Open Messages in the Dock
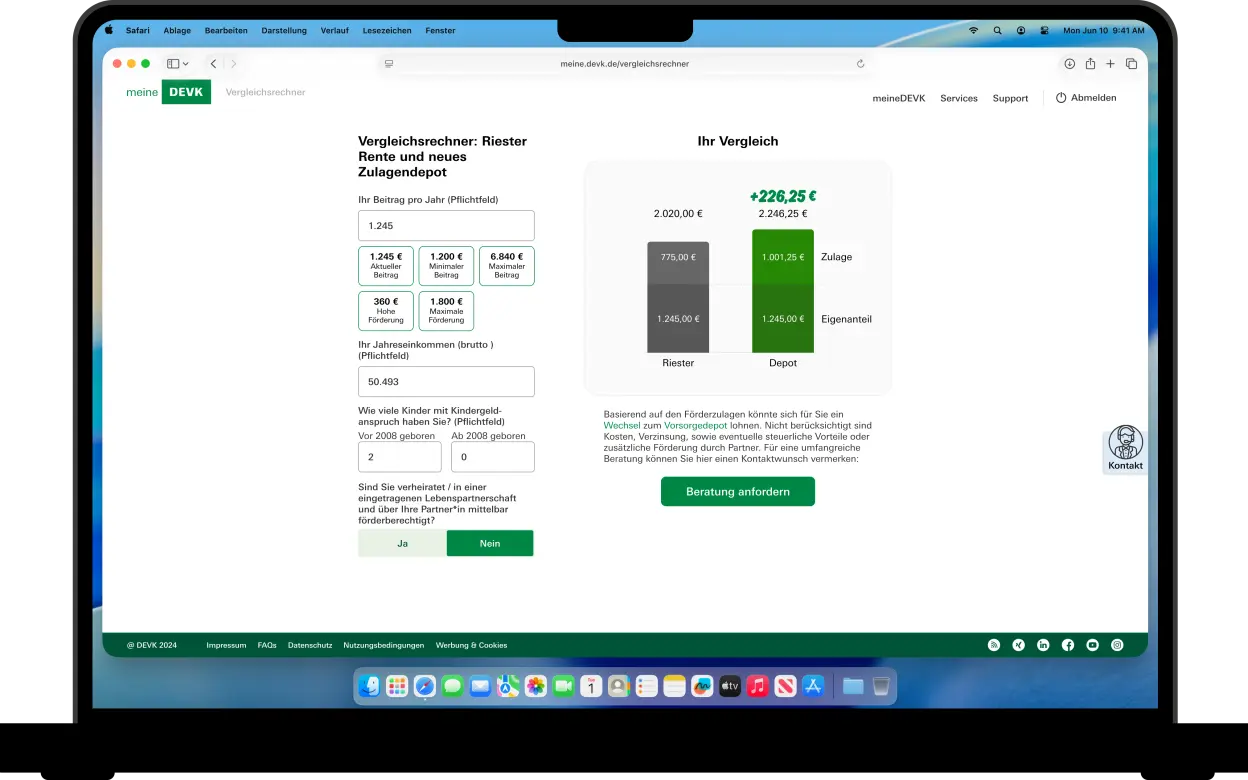The image size is (1248, 780). tap(452, 686)
